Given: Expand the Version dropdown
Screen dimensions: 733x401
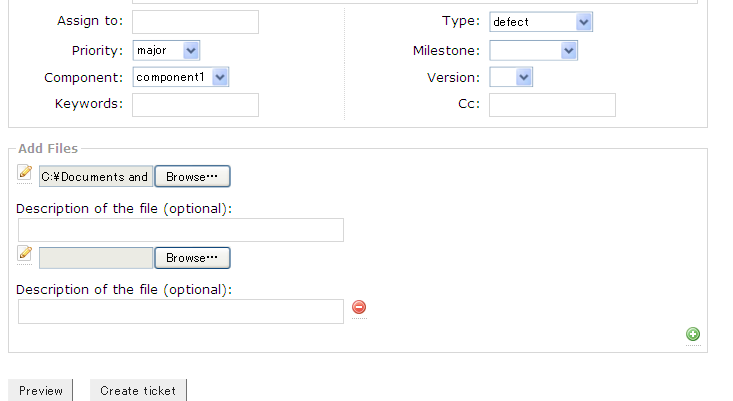Looking at the screenshot, I should coord(511,77).
